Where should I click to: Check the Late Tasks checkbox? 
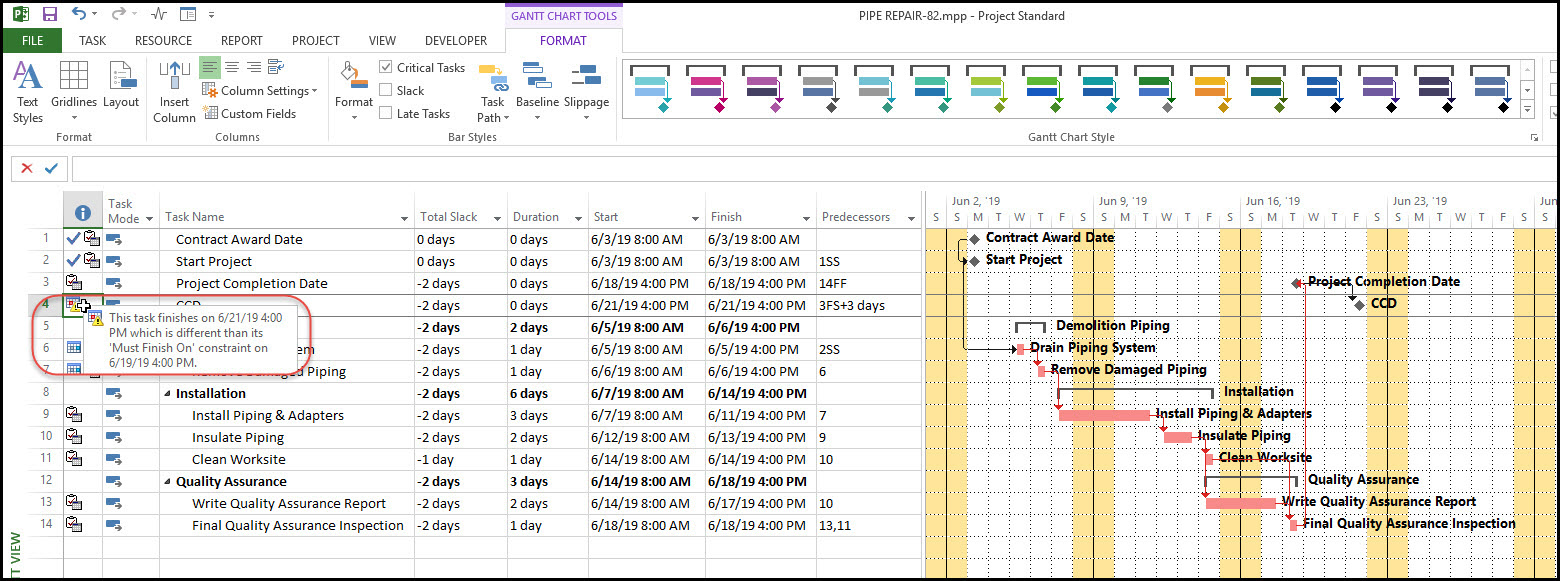click(386, 113)
